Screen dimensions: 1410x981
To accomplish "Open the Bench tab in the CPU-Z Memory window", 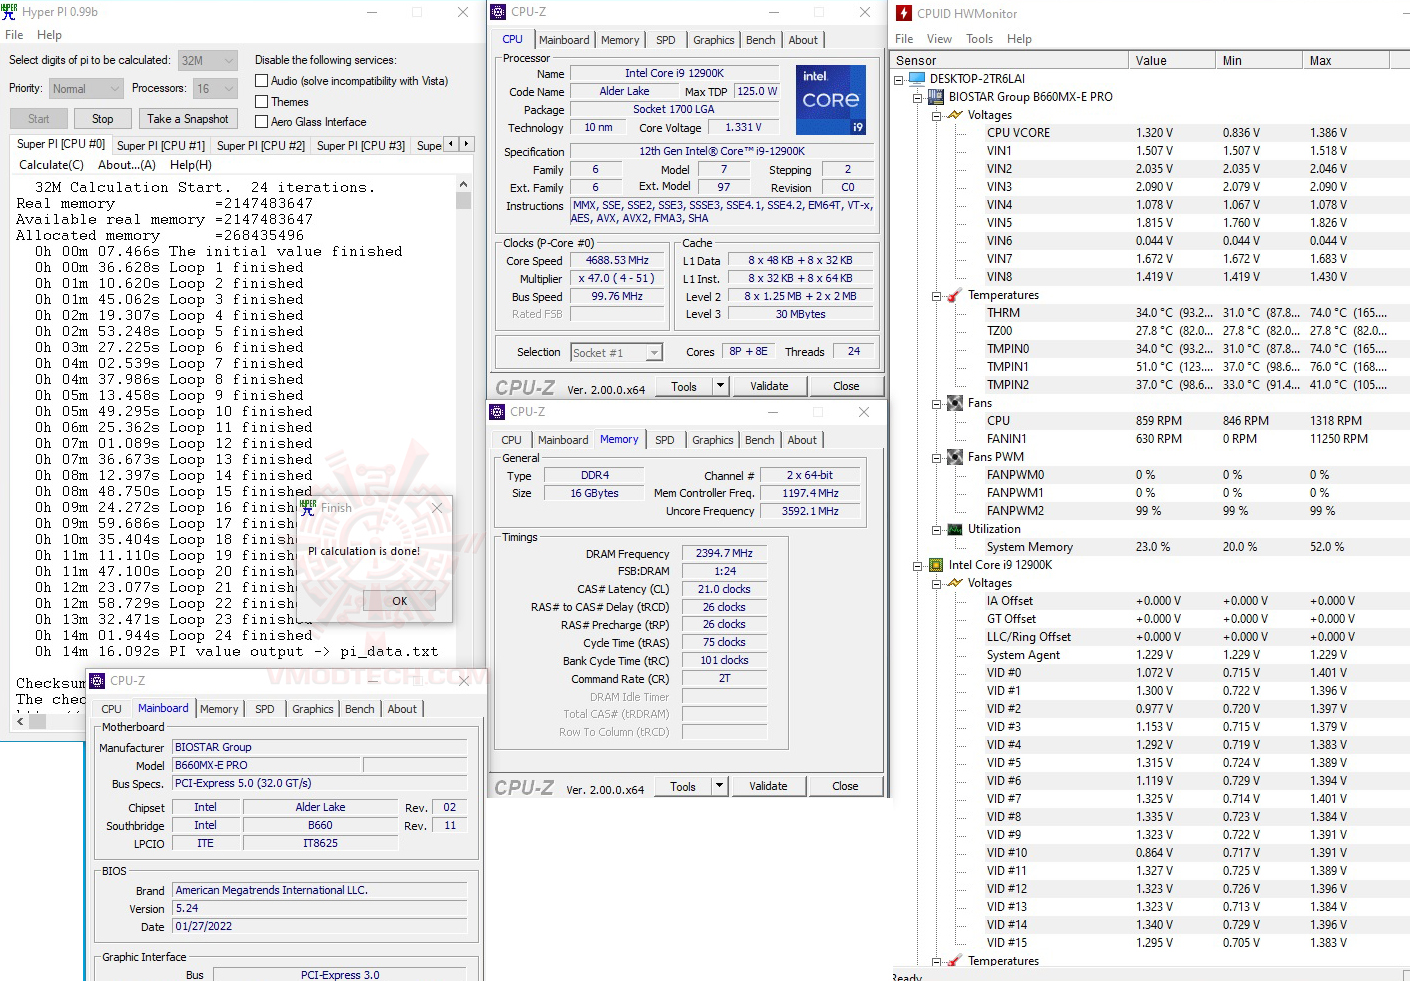I will pos(759,440).
